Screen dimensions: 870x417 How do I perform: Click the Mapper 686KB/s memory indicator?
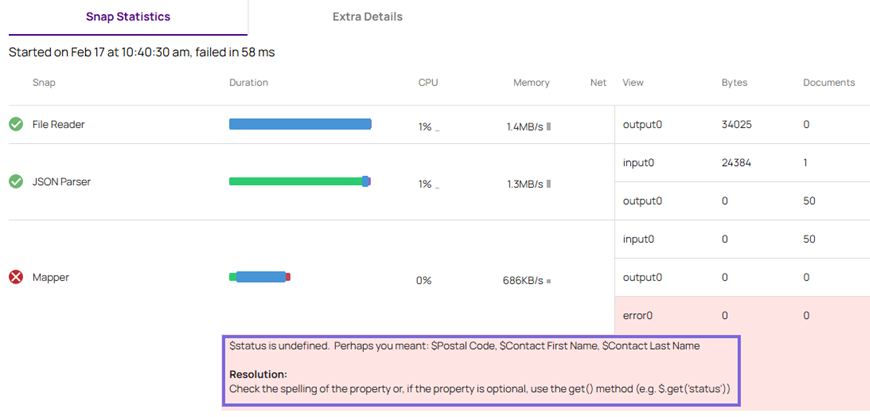pos(526,281)
